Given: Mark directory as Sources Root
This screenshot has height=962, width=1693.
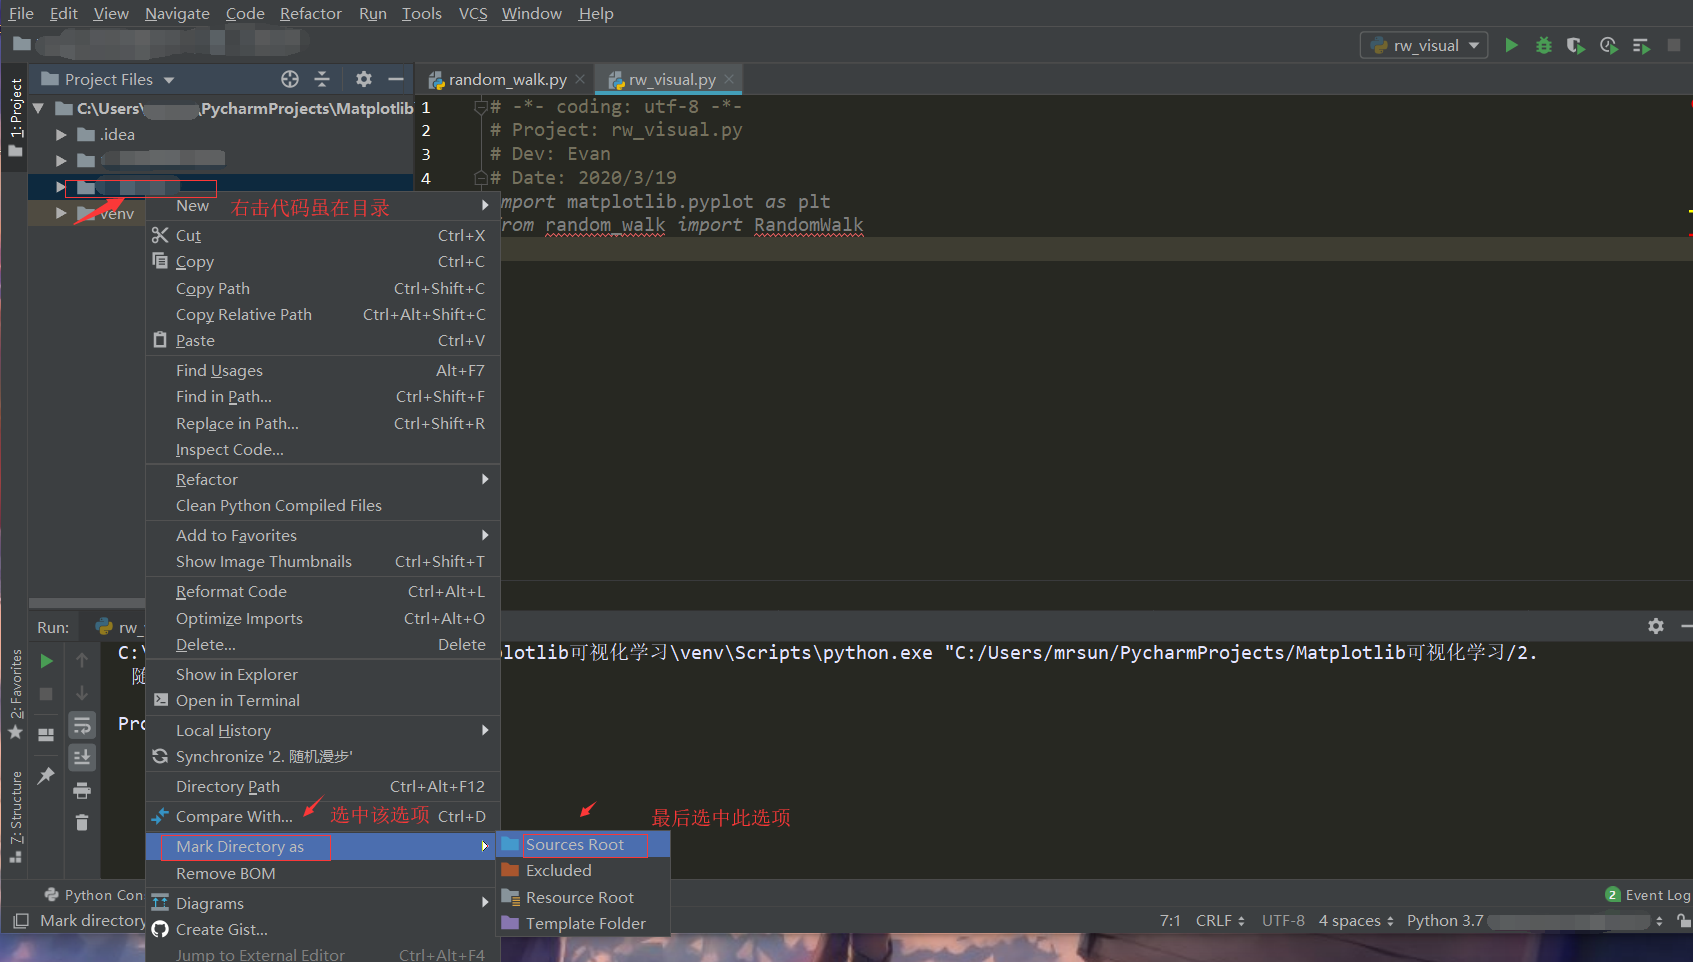Looking at the screenshot, I should (583, 844).
